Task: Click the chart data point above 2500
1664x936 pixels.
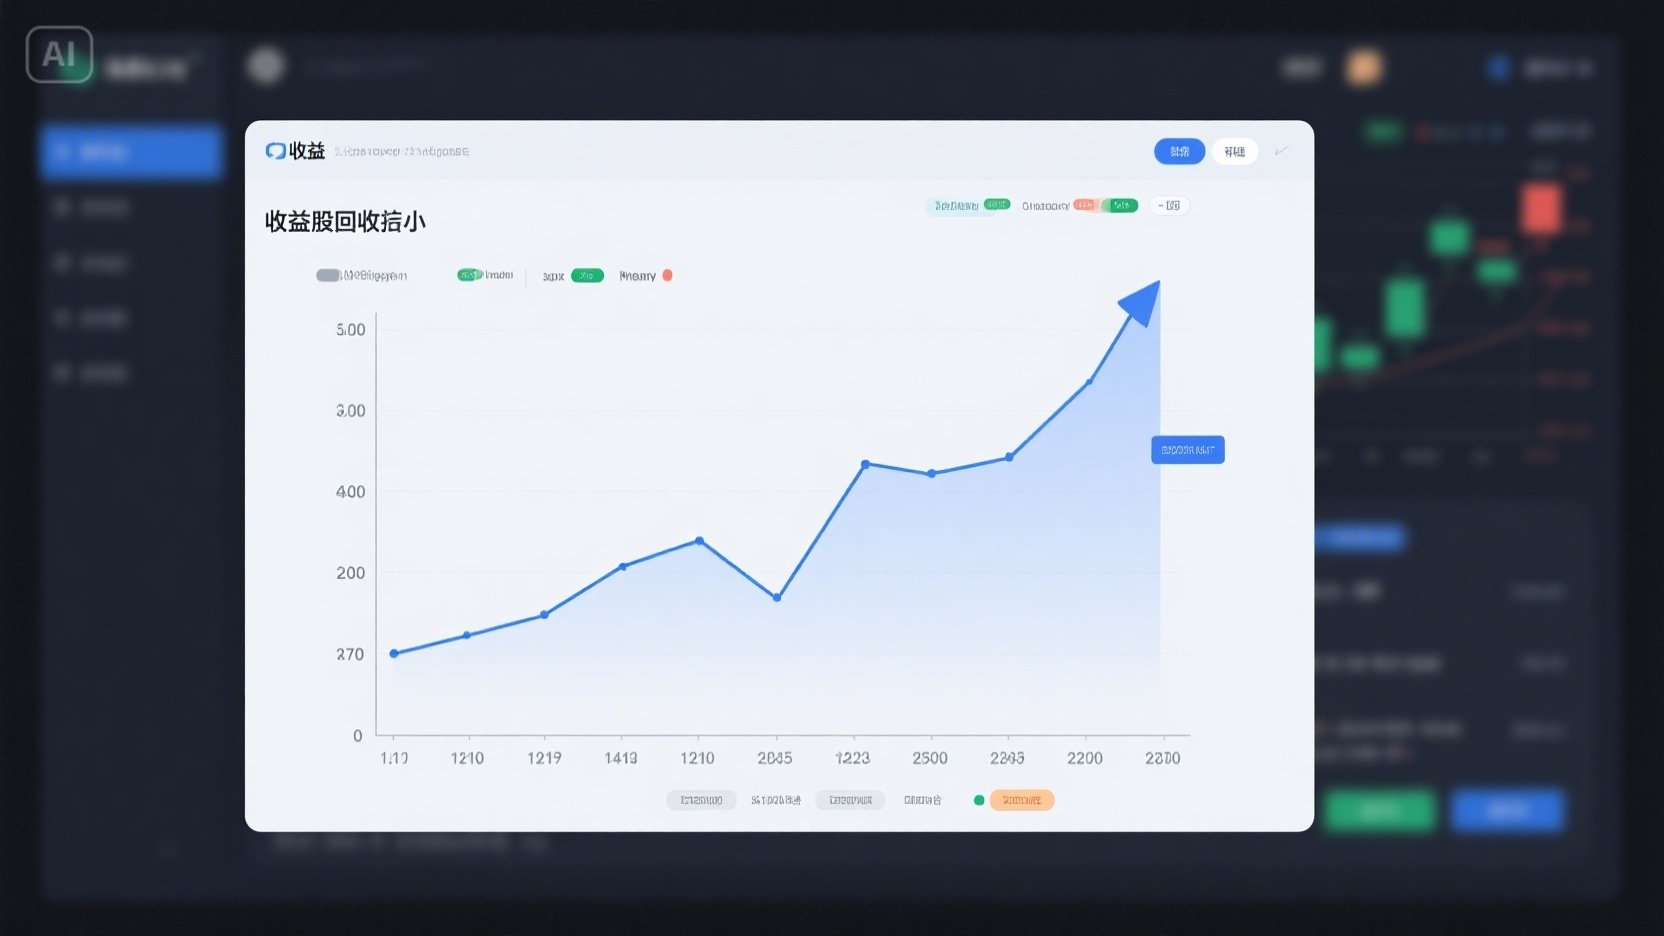Action: click(932, 474)
